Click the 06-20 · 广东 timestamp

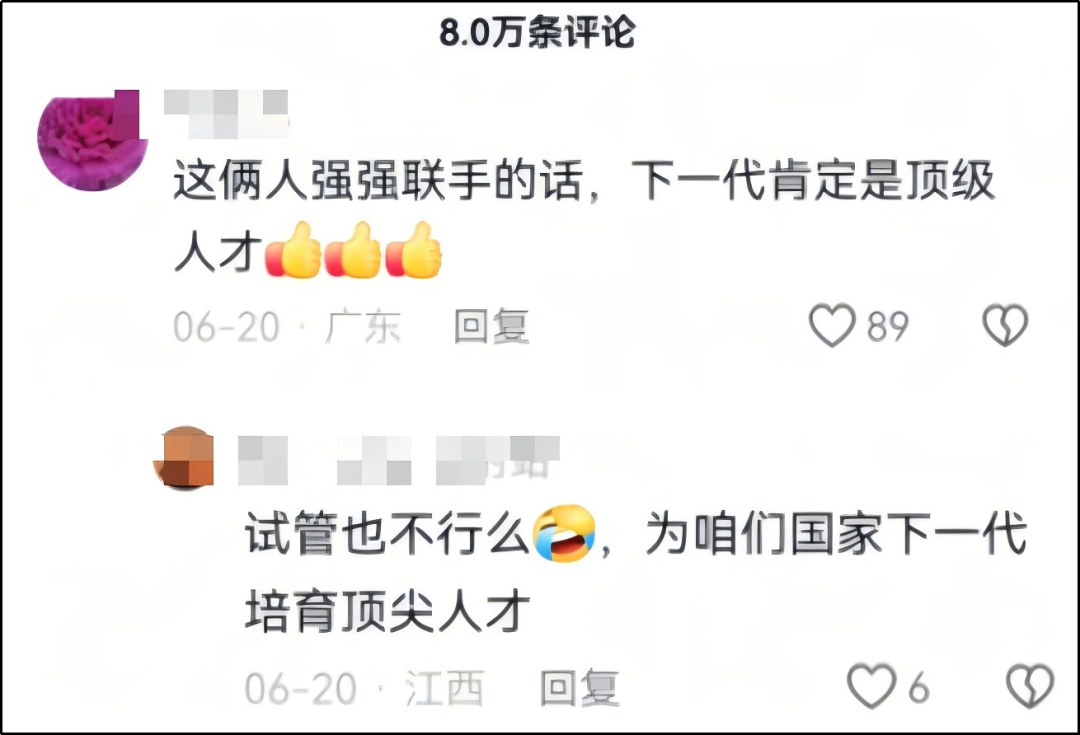point(287,327)
